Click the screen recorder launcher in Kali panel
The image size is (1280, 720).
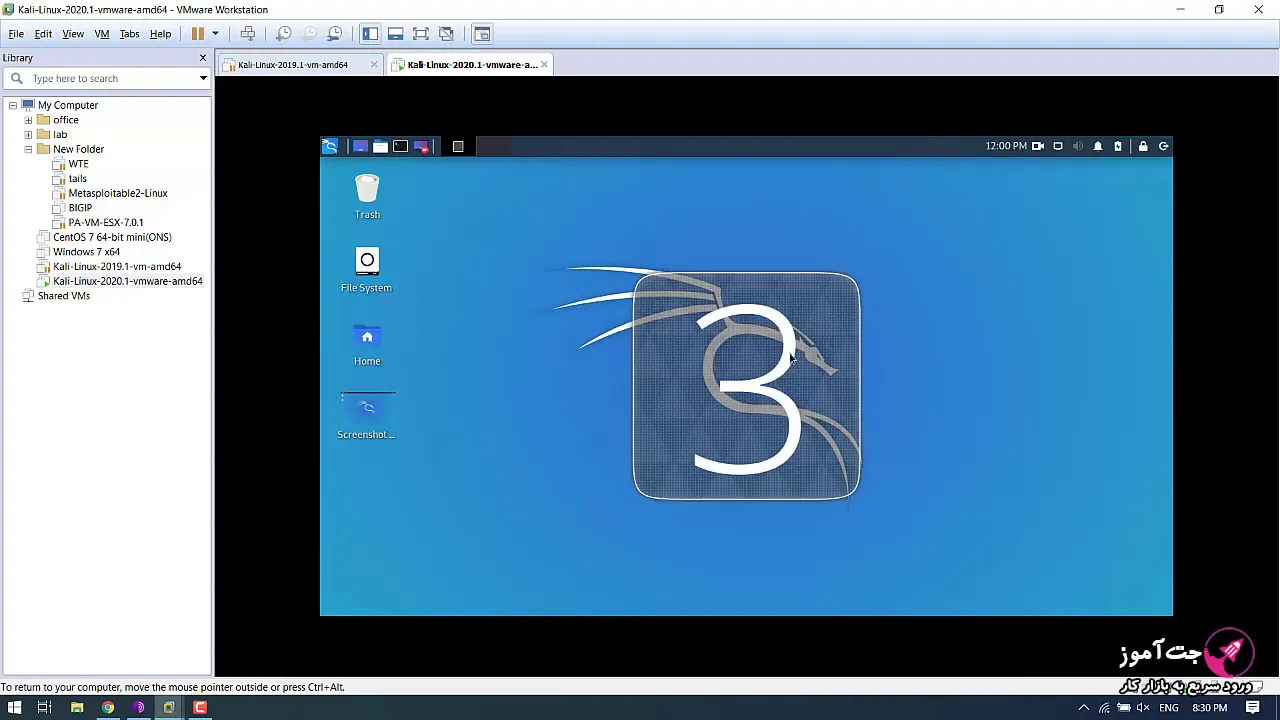coord(421,146)
